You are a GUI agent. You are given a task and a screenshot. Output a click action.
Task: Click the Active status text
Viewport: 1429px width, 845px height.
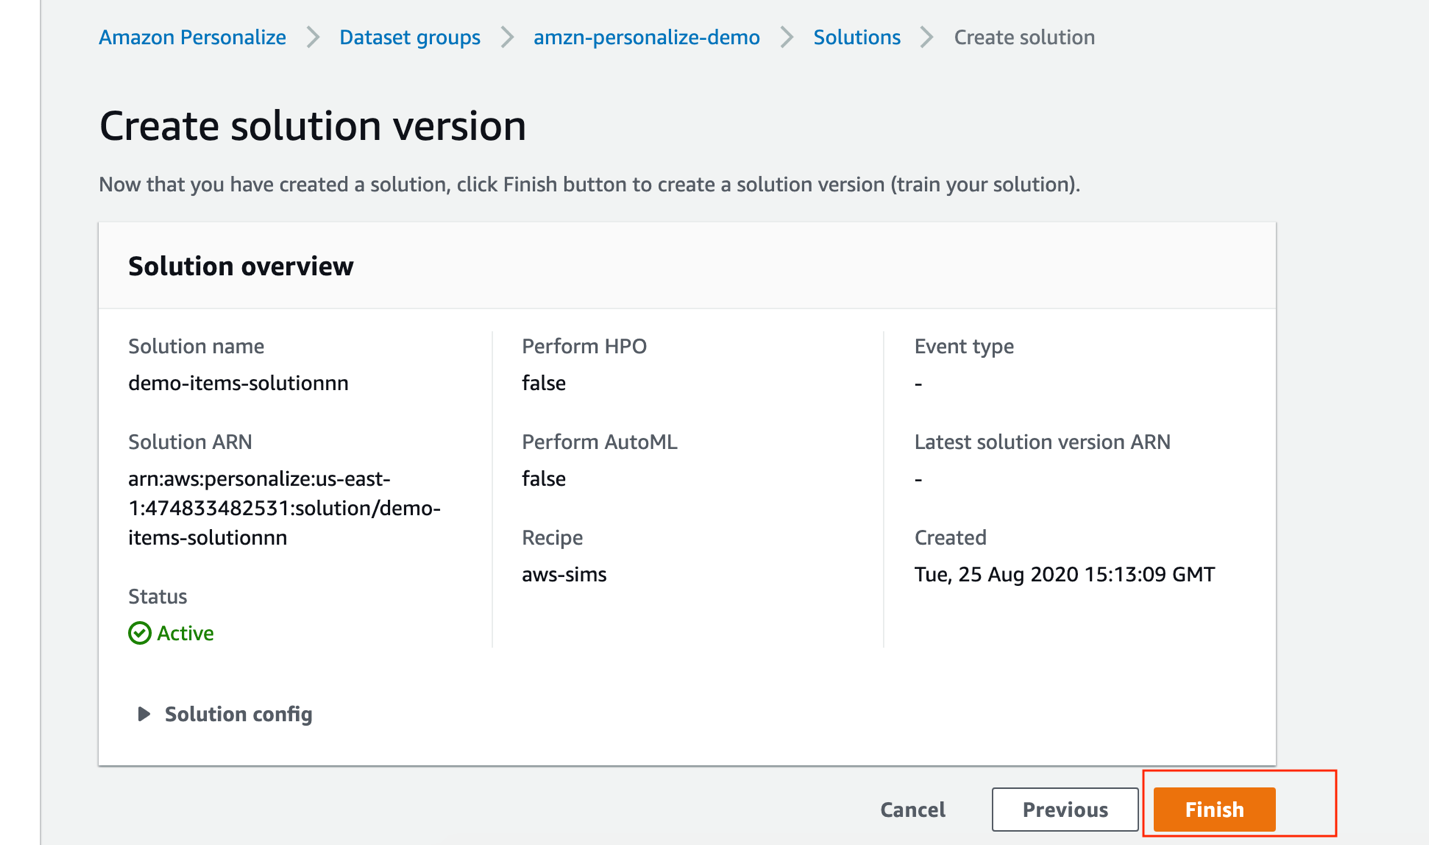(x=185, y=633)
